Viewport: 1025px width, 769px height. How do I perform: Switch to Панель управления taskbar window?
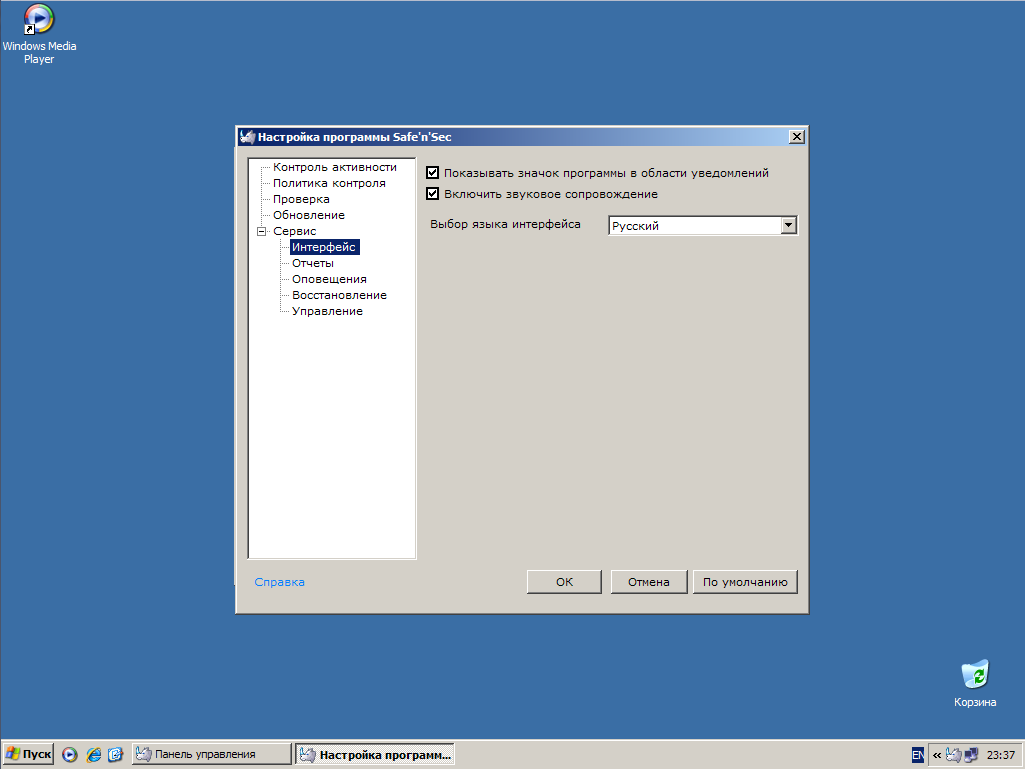pos(211,755)
